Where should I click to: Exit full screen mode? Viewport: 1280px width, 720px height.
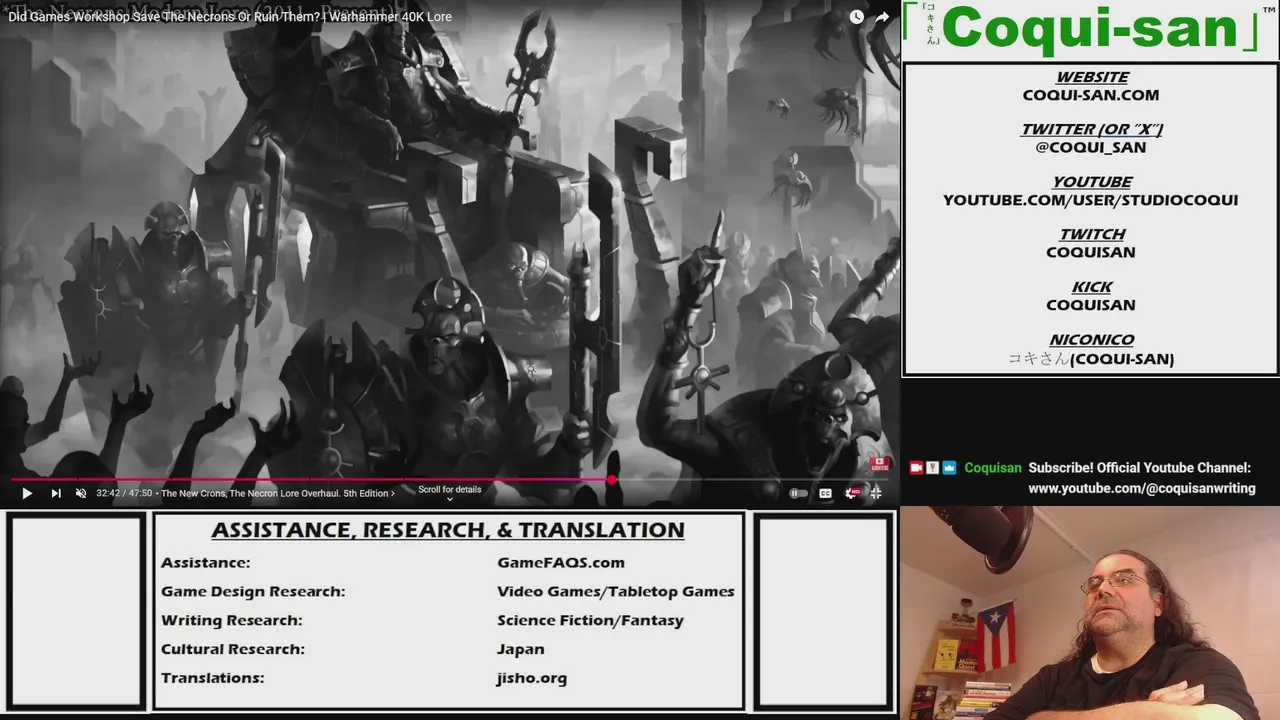[x=876, y=493]
